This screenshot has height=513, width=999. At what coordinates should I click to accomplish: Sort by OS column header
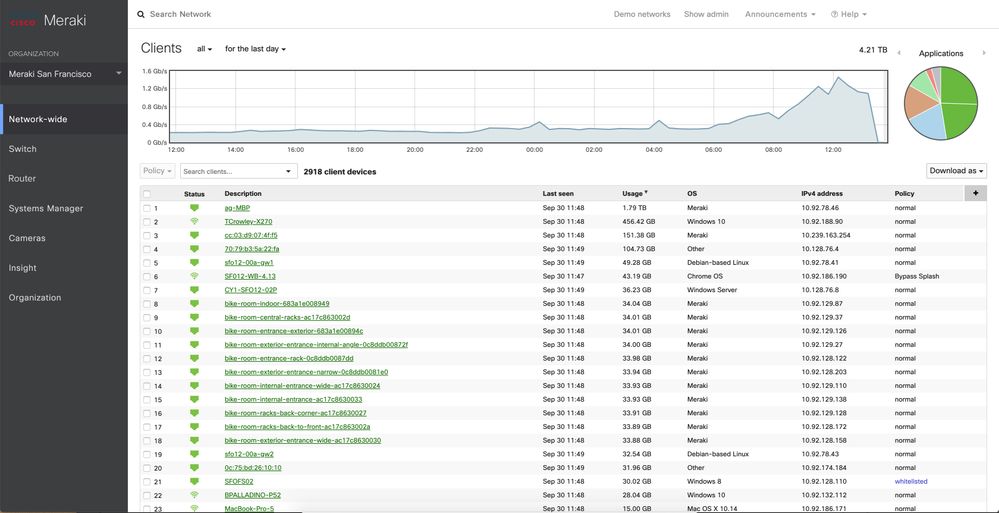pos(691,193)
